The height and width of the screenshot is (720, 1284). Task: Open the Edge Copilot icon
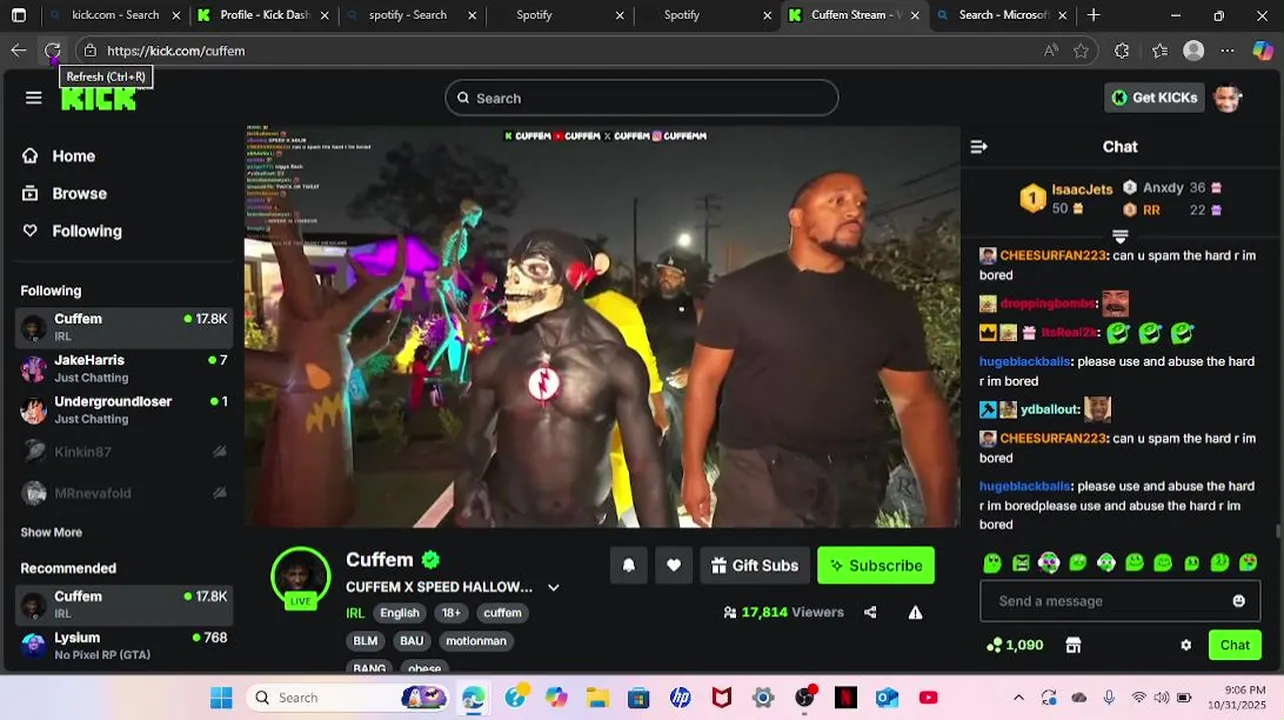tap(1263, 50)
